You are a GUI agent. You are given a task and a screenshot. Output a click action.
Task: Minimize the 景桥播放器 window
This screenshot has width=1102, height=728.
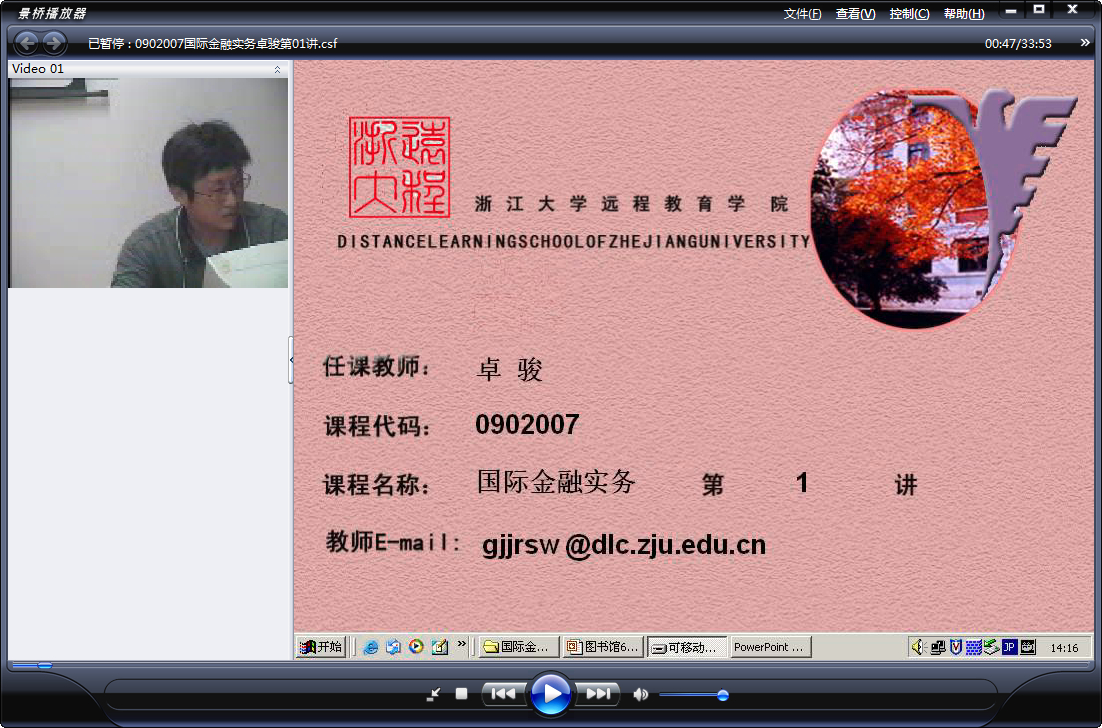[1011, 11]
